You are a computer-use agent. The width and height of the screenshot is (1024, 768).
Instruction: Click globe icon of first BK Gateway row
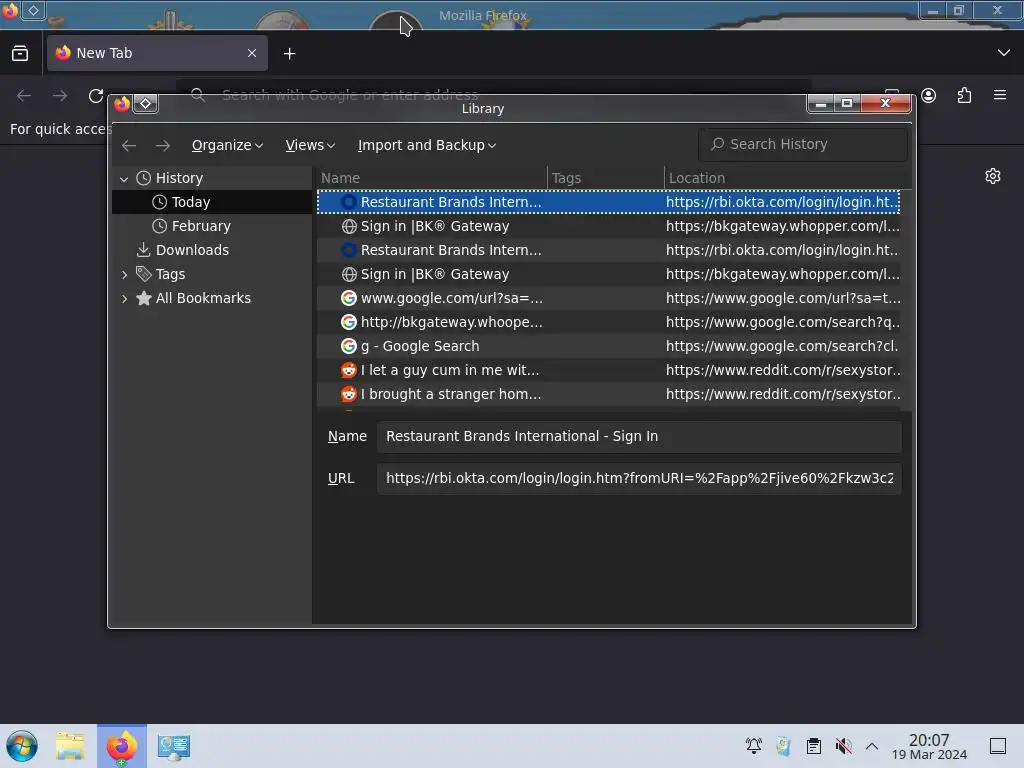[x=349, y=226]
